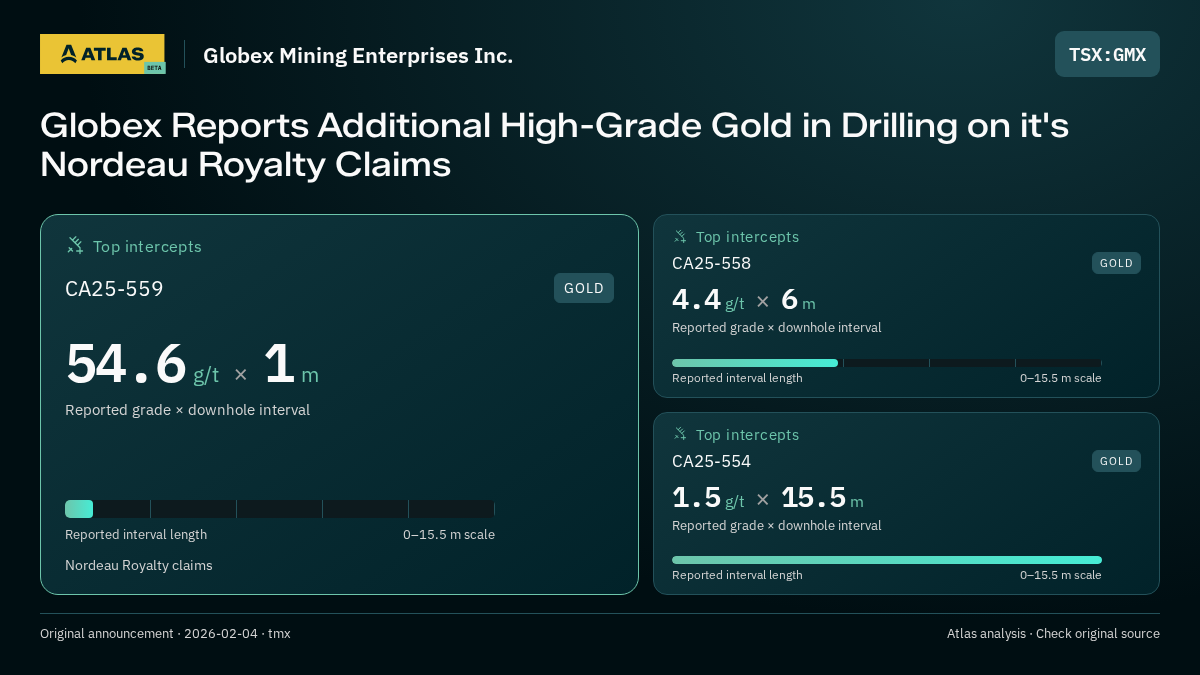This screenshot has width=1200, height=675.
Task: Click the Nordeau Royalty claims label
Action: tap(139, 565)
